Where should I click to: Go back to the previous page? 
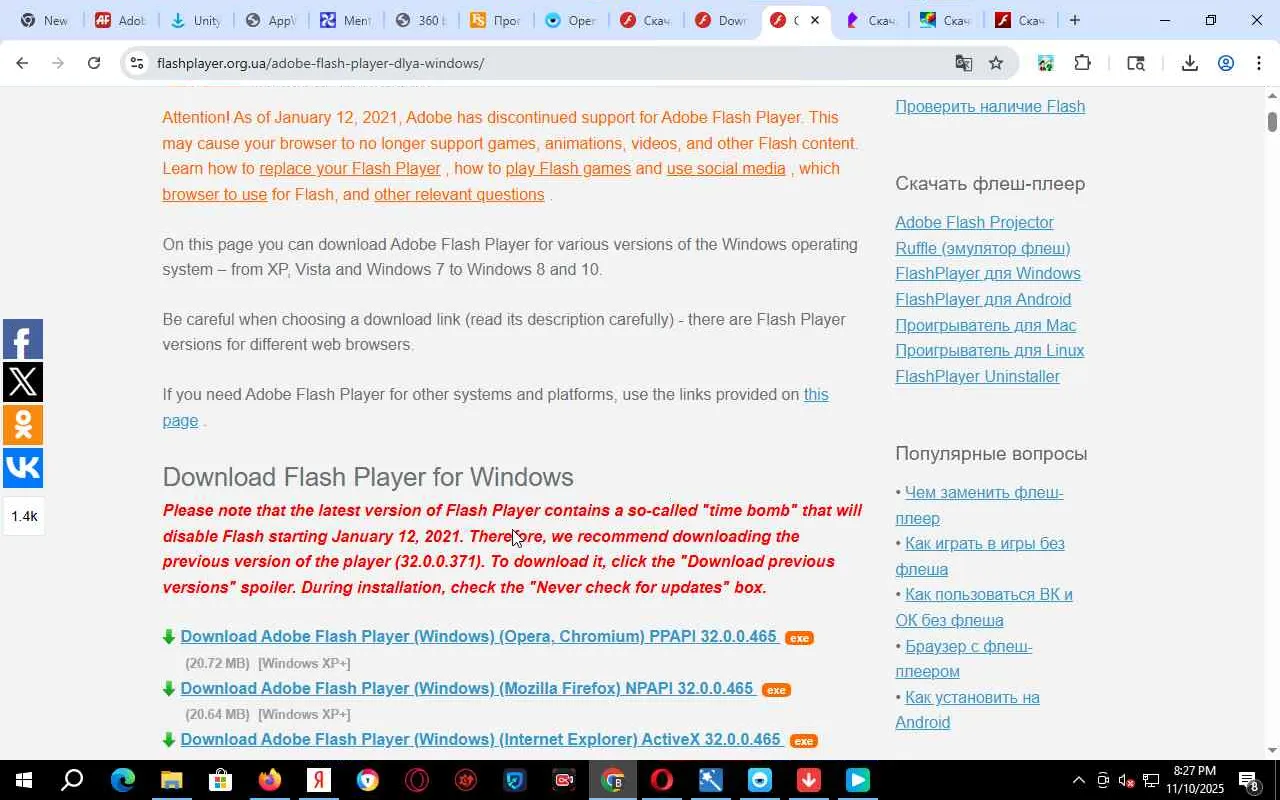coord(21,63)
